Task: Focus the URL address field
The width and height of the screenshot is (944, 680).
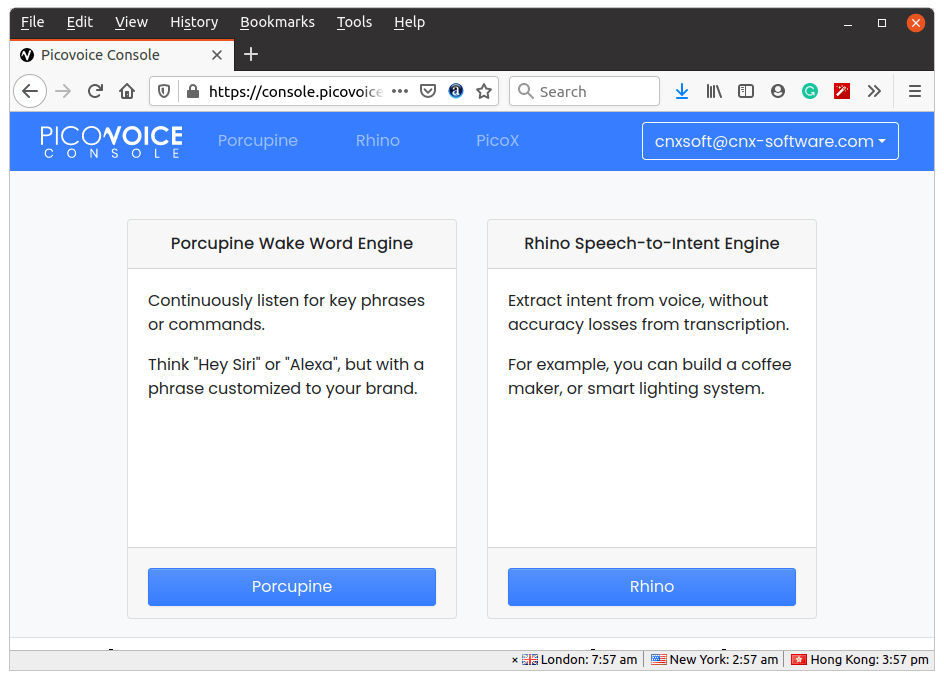Action: pos(295,92)
